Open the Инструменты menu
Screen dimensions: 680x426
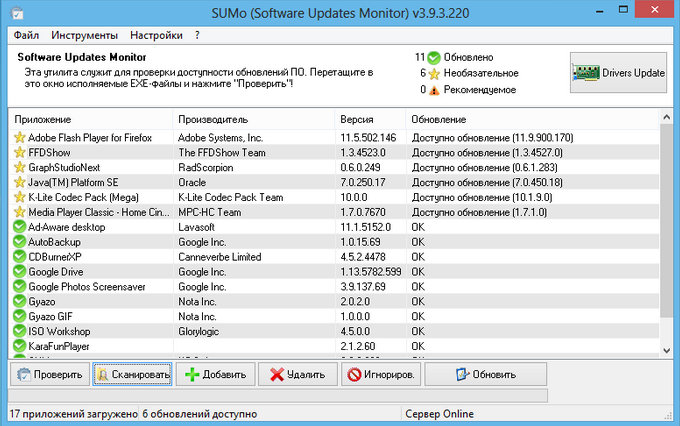84,35
